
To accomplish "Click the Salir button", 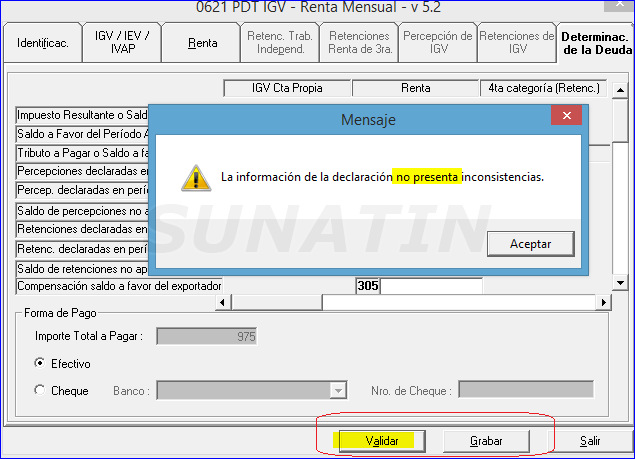I will [590, 441].
